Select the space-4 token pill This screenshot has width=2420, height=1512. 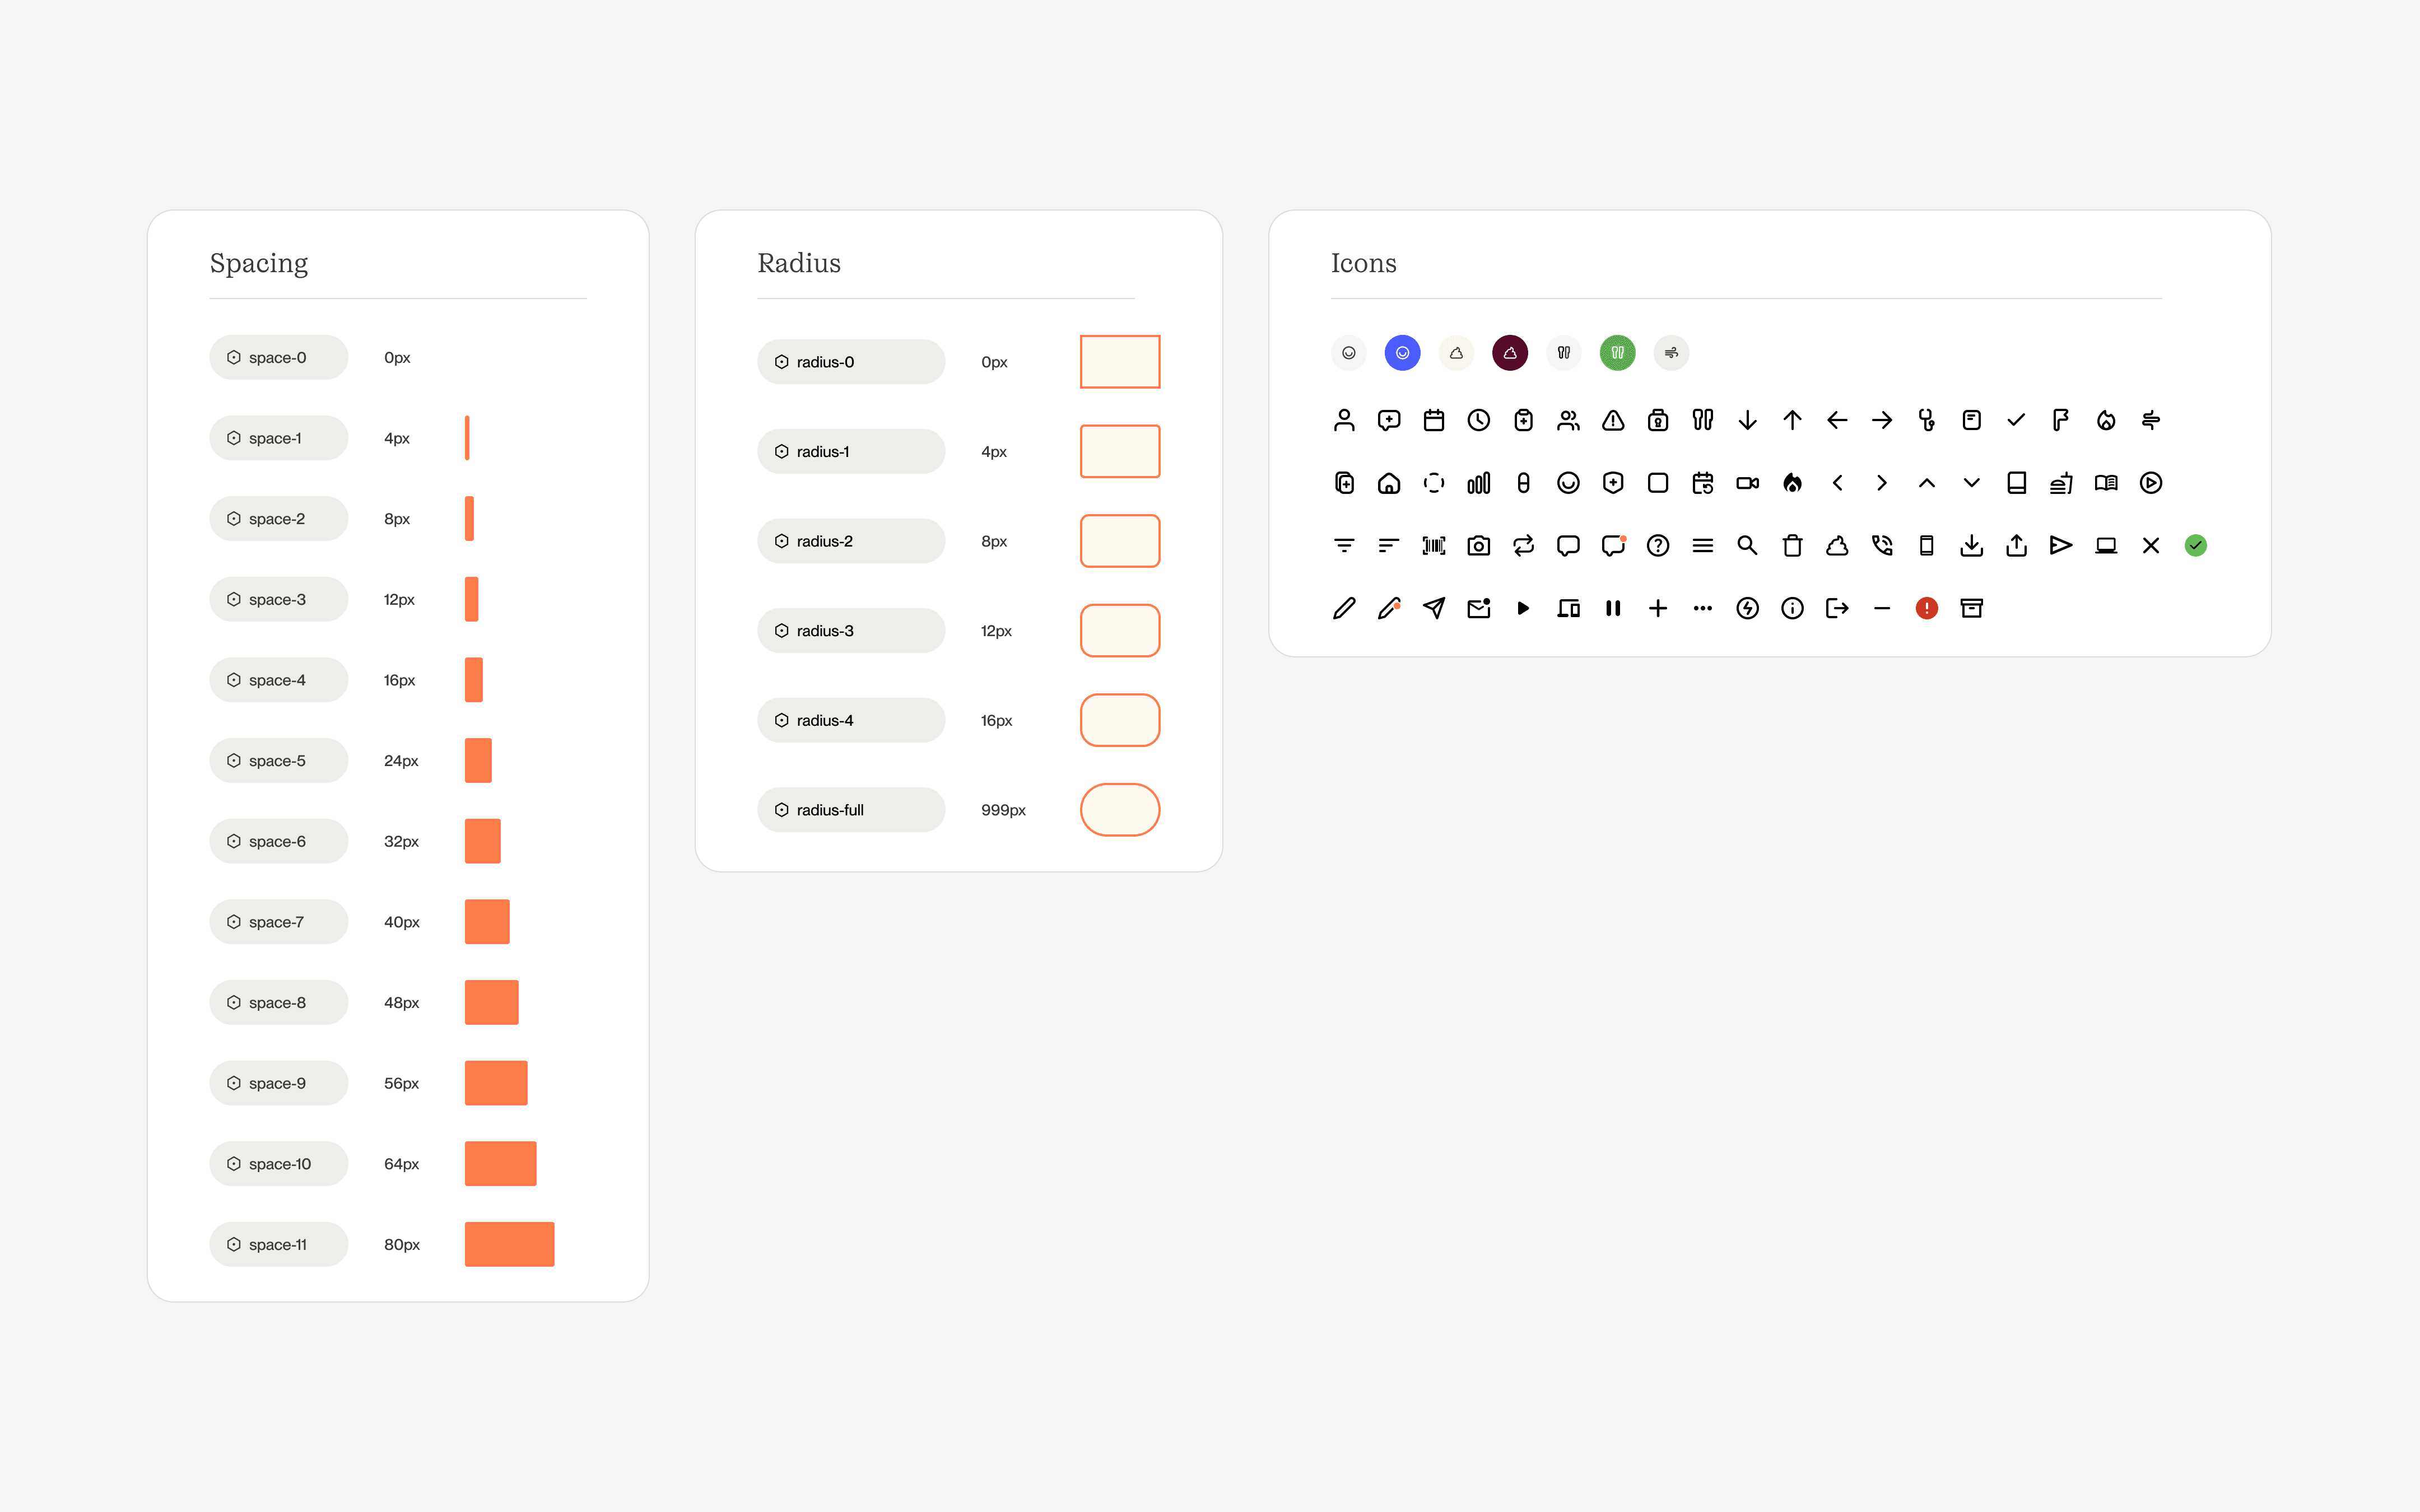[278, 680]
